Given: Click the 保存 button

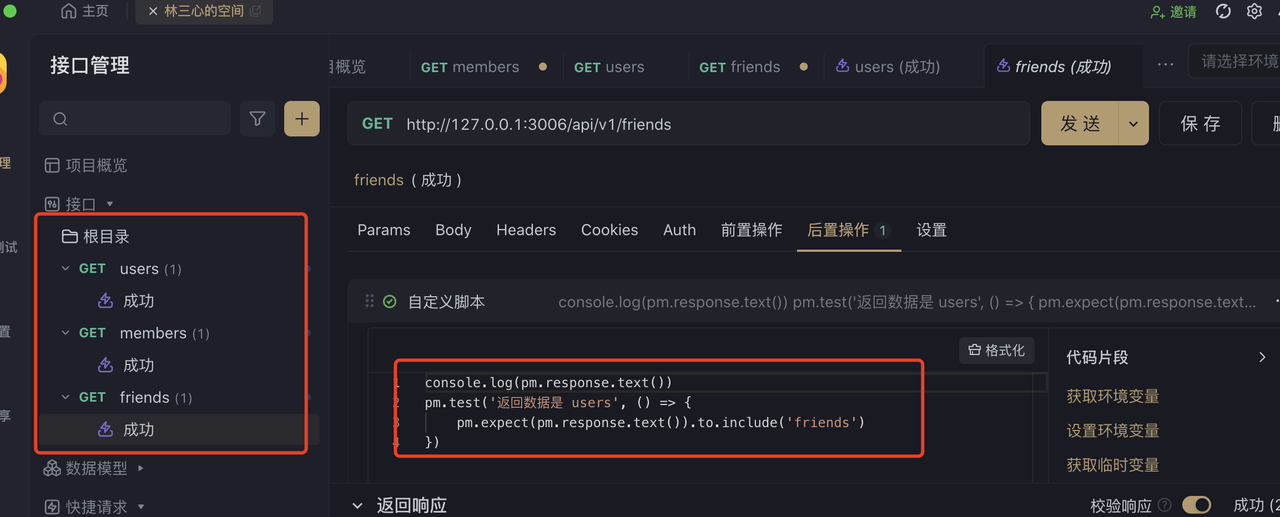Looking at the screenshot, I should click(x=1200, y=124).
